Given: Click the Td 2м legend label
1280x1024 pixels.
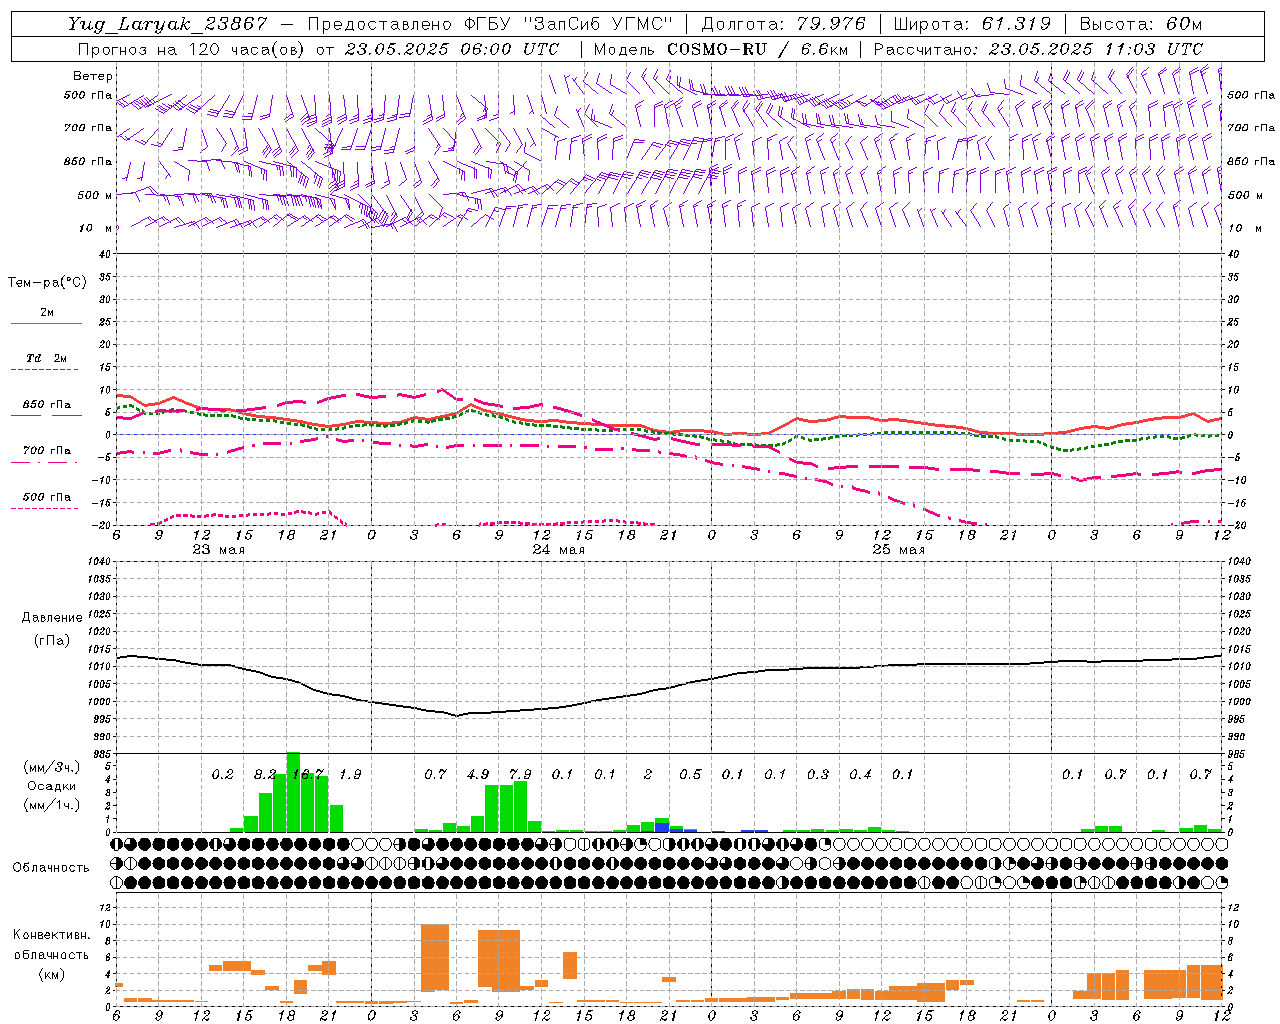Looking at the screenshot, I should 47,358.
